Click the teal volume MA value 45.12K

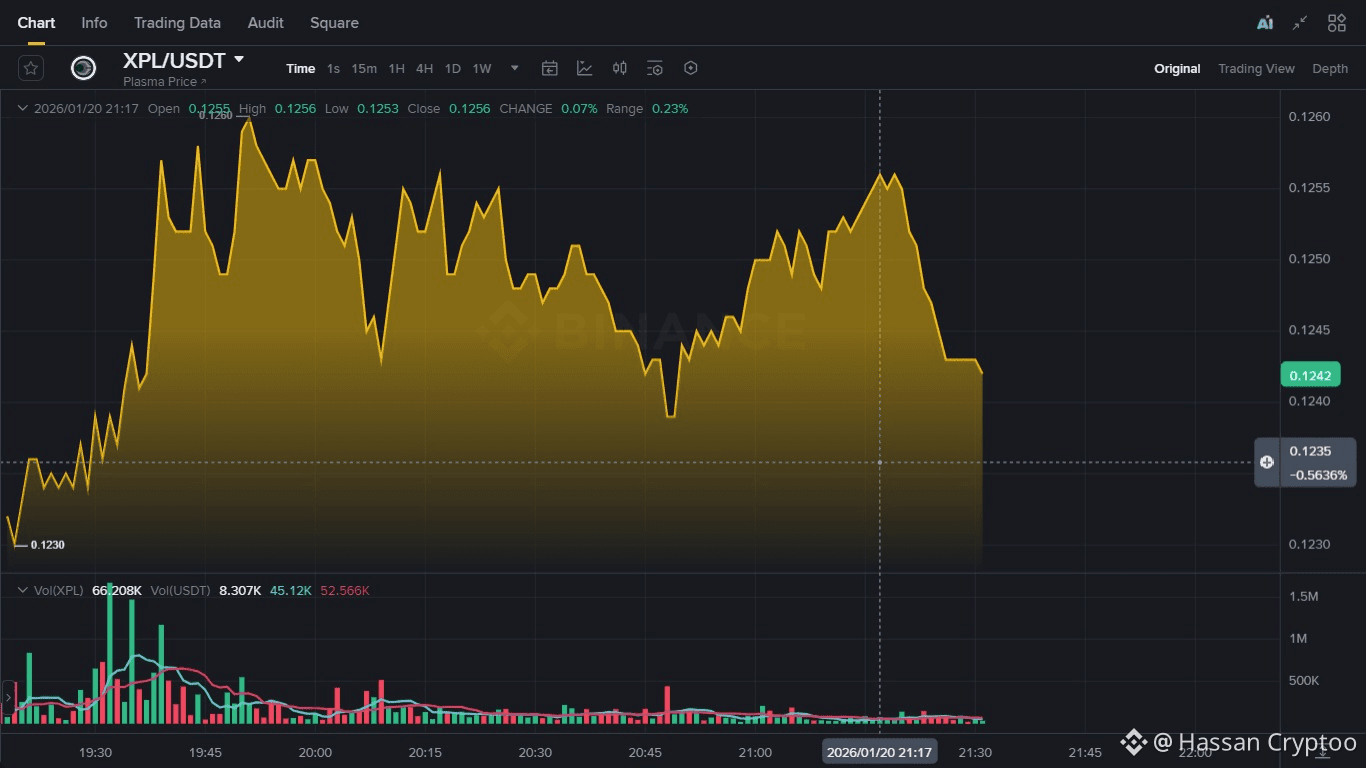tap(291, 590)
